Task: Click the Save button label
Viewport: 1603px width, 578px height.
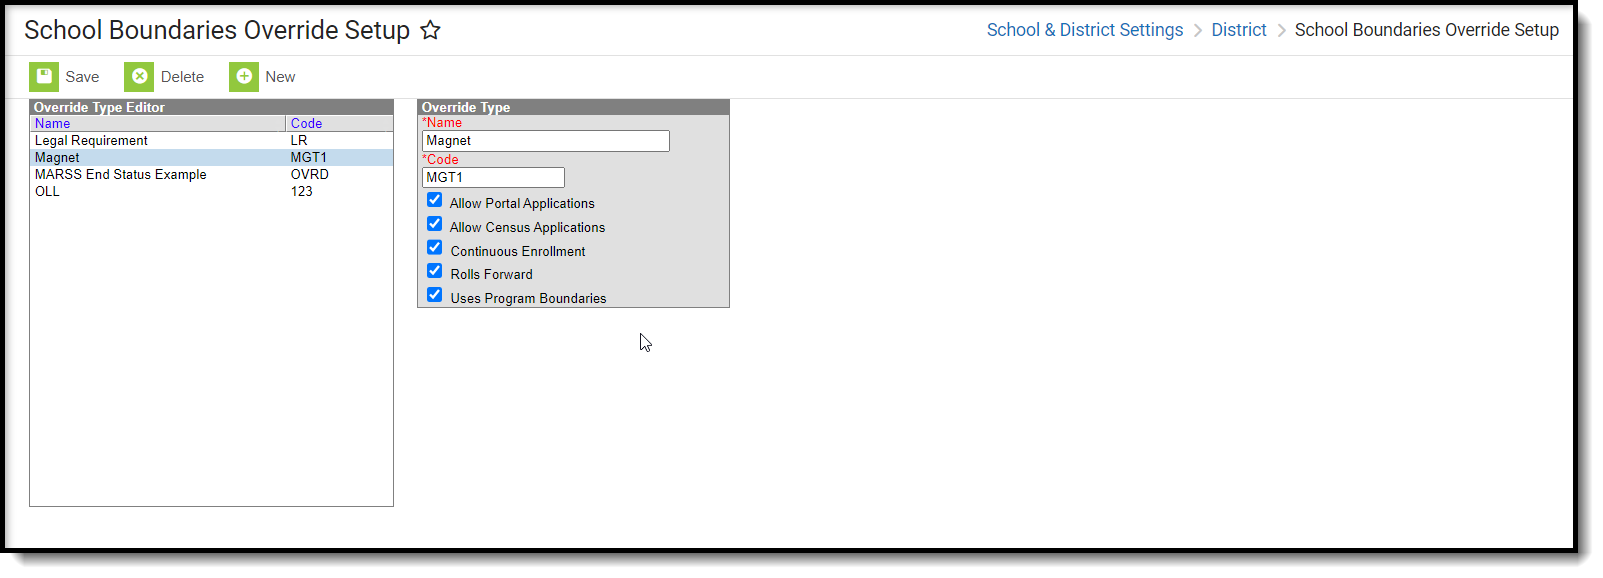Action: [x=82, y=77]
